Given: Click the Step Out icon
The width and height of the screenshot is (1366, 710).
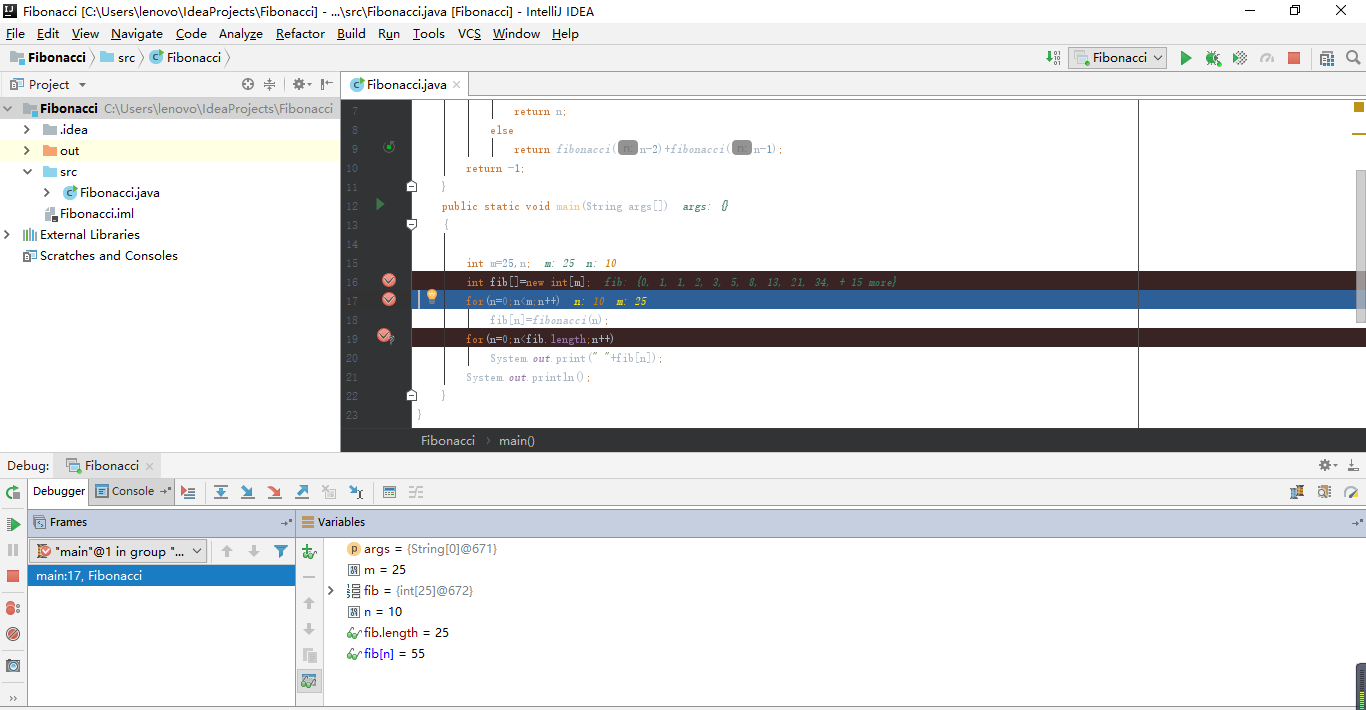Looking at the screenshot, I should coord(301,492).
